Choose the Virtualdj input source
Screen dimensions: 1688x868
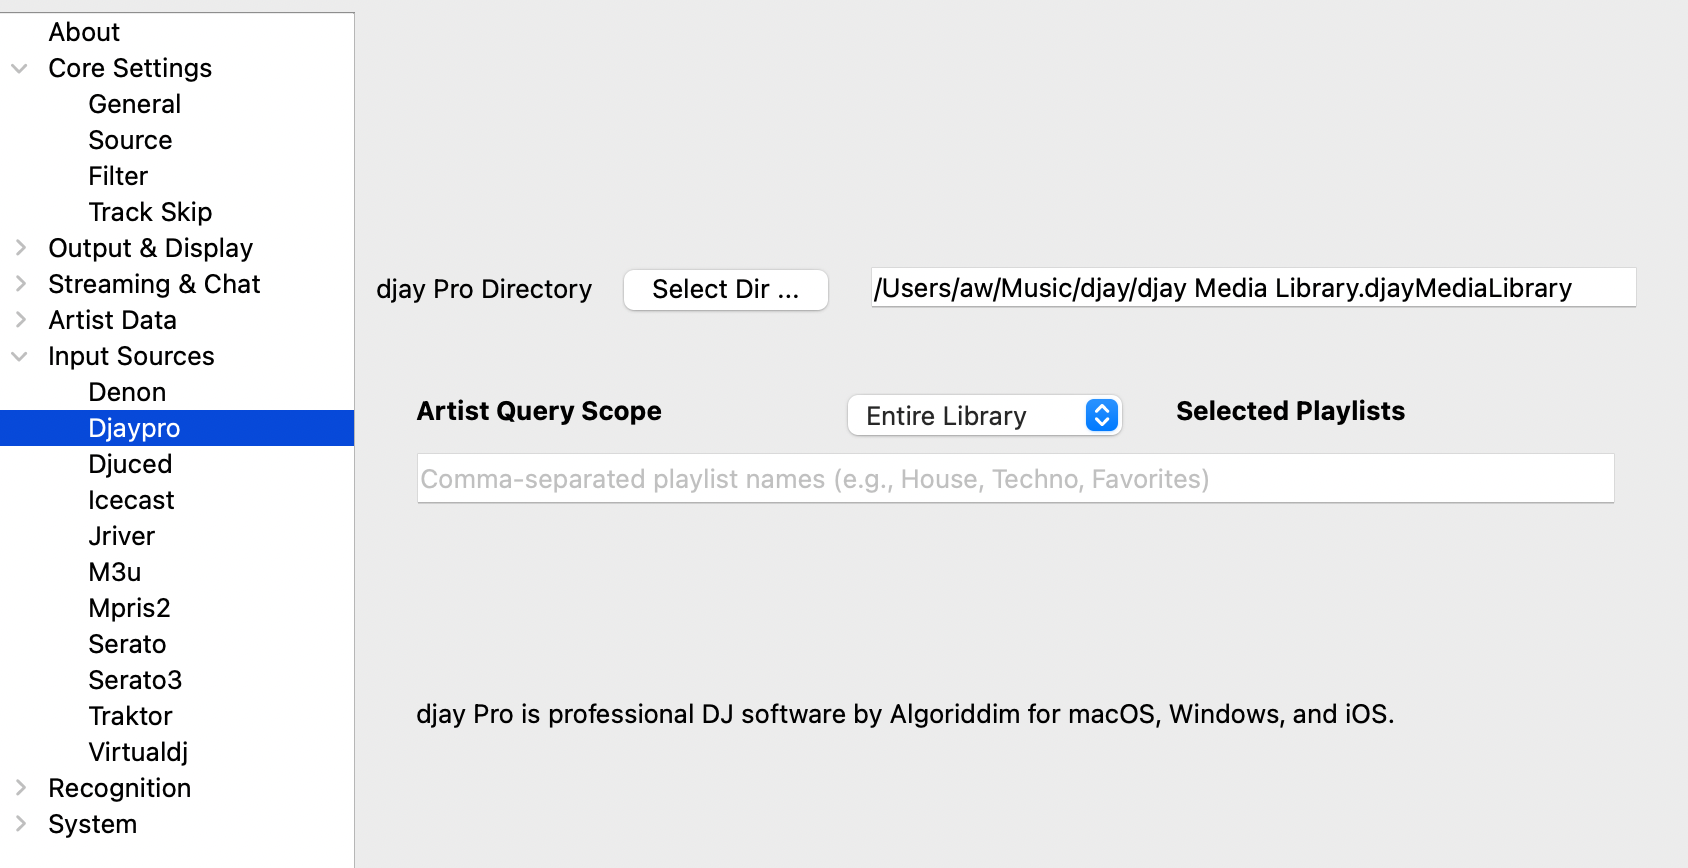(x=138, y=752)
